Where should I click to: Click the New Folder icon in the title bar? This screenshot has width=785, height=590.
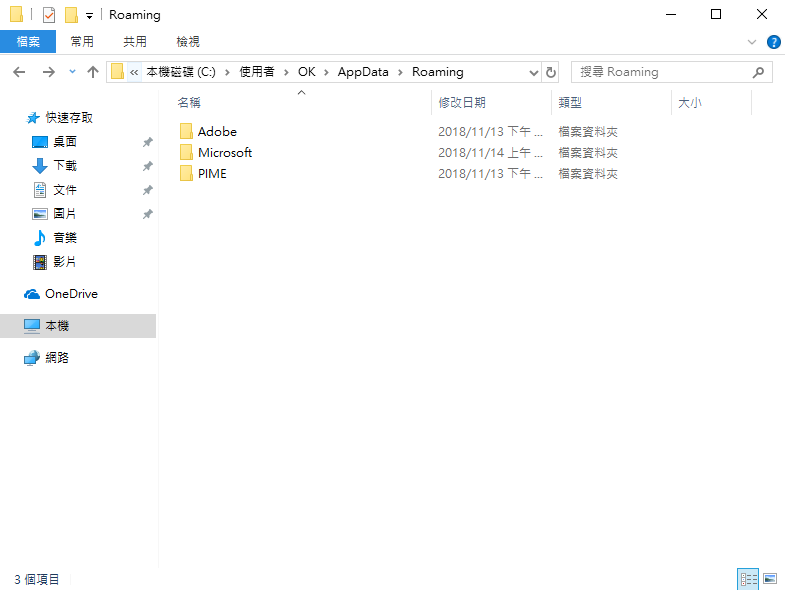click(x=71, y=15)
